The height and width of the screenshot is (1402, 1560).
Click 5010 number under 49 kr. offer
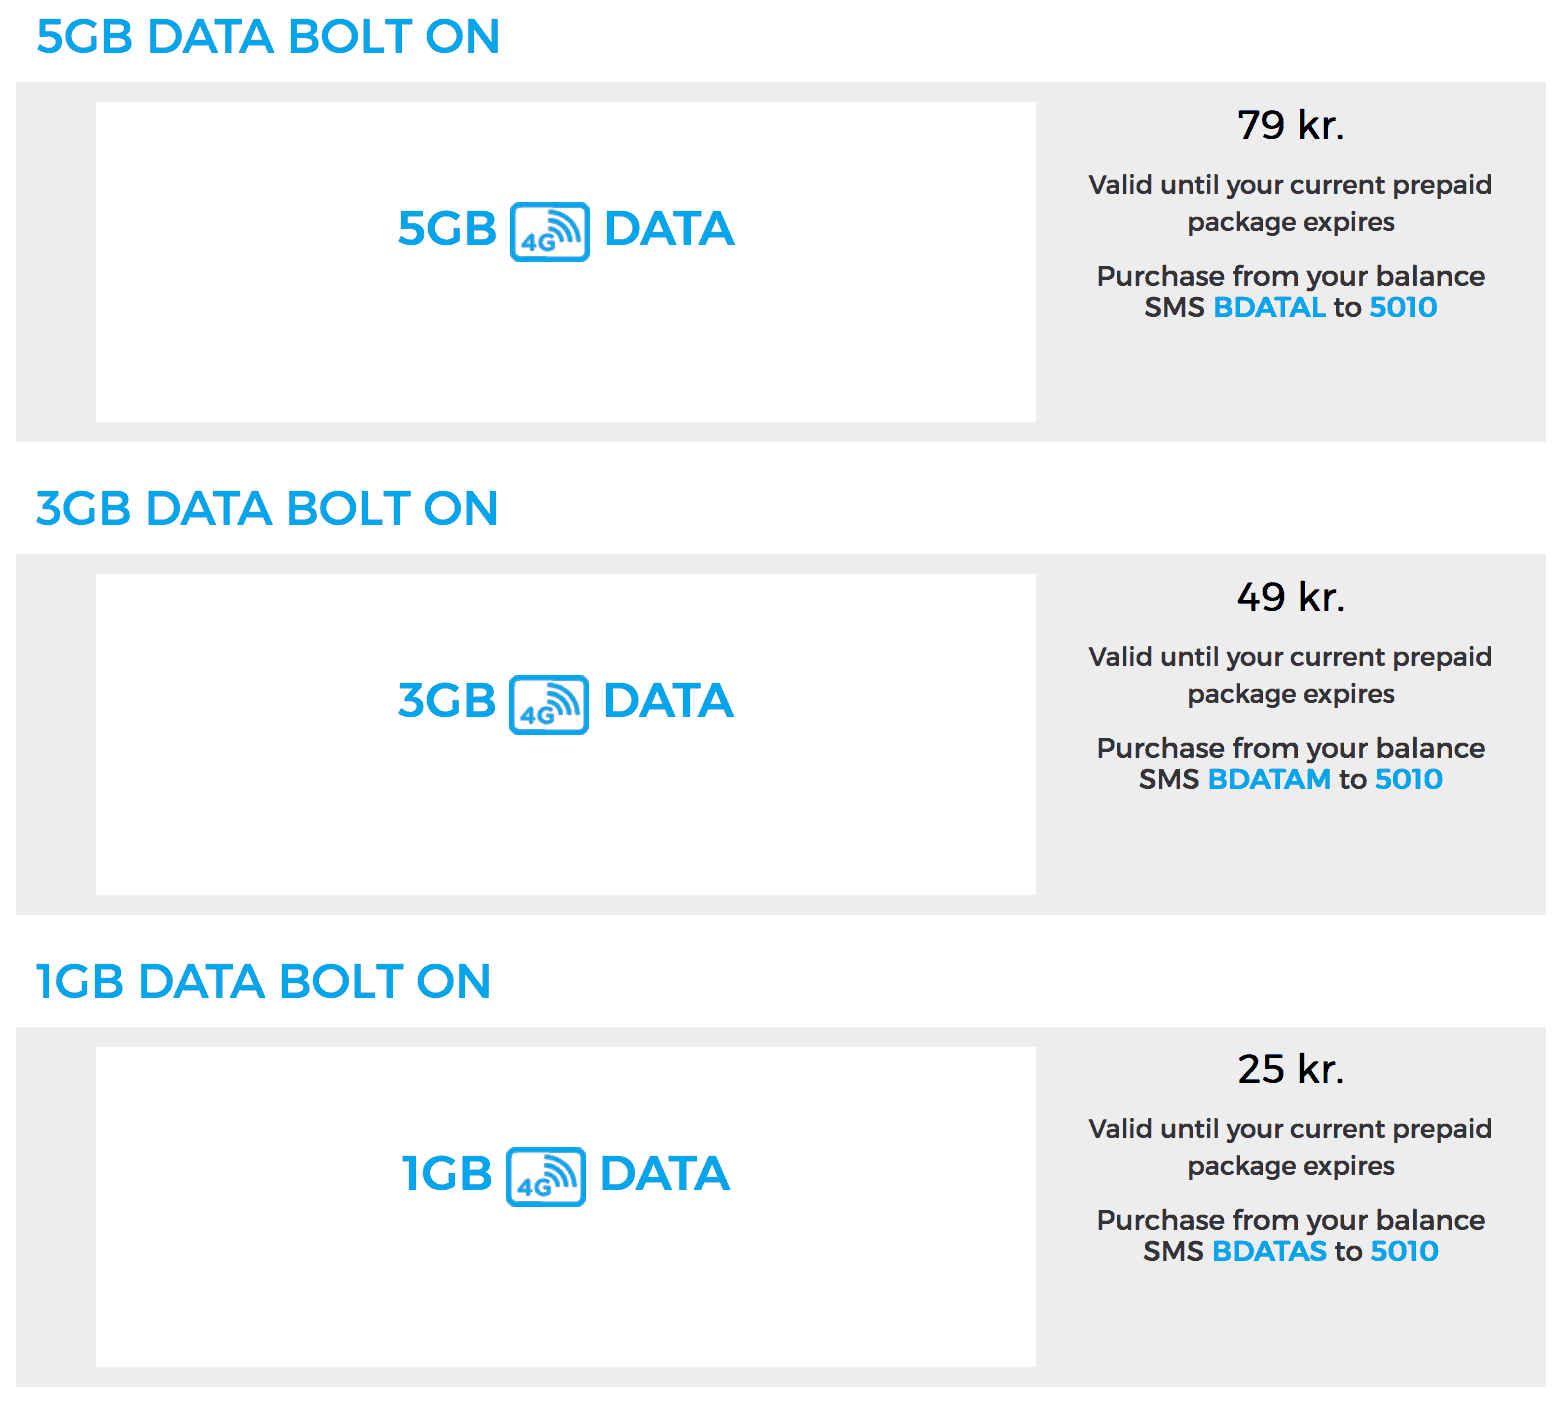1408,779
